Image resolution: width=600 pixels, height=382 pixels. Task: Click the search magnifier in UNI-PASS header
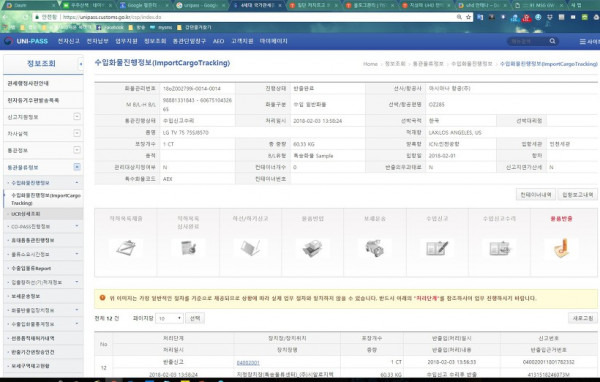click(x=552, y=41)
